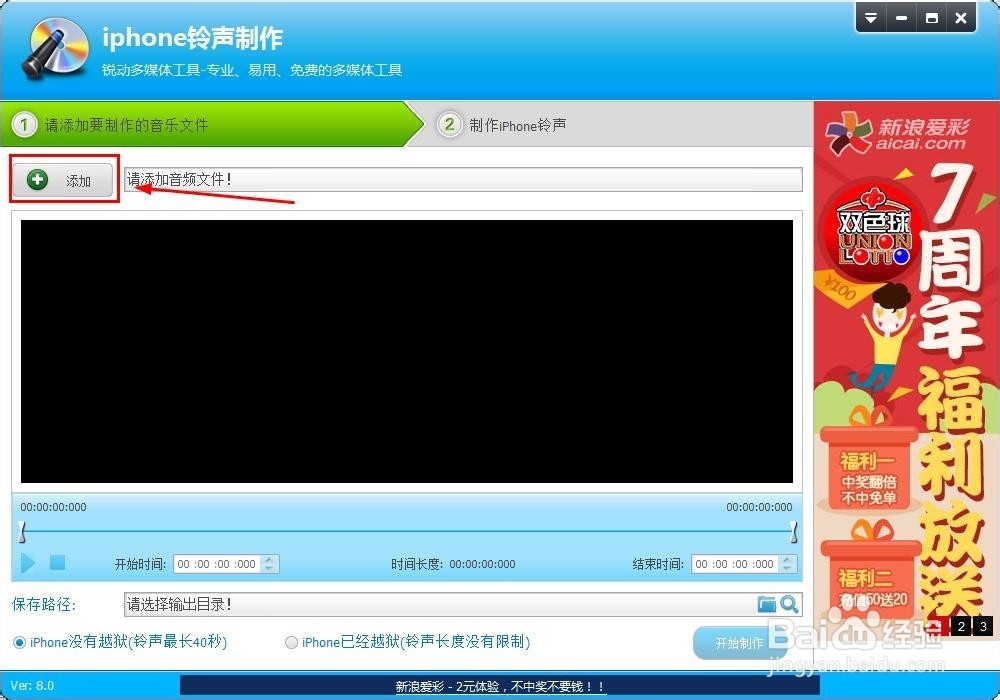The height and width of the screenshot is (700, 1000).
Task: Close the iphone铃声制作 window
Action: pyautogui.click(x=961, y=18)
